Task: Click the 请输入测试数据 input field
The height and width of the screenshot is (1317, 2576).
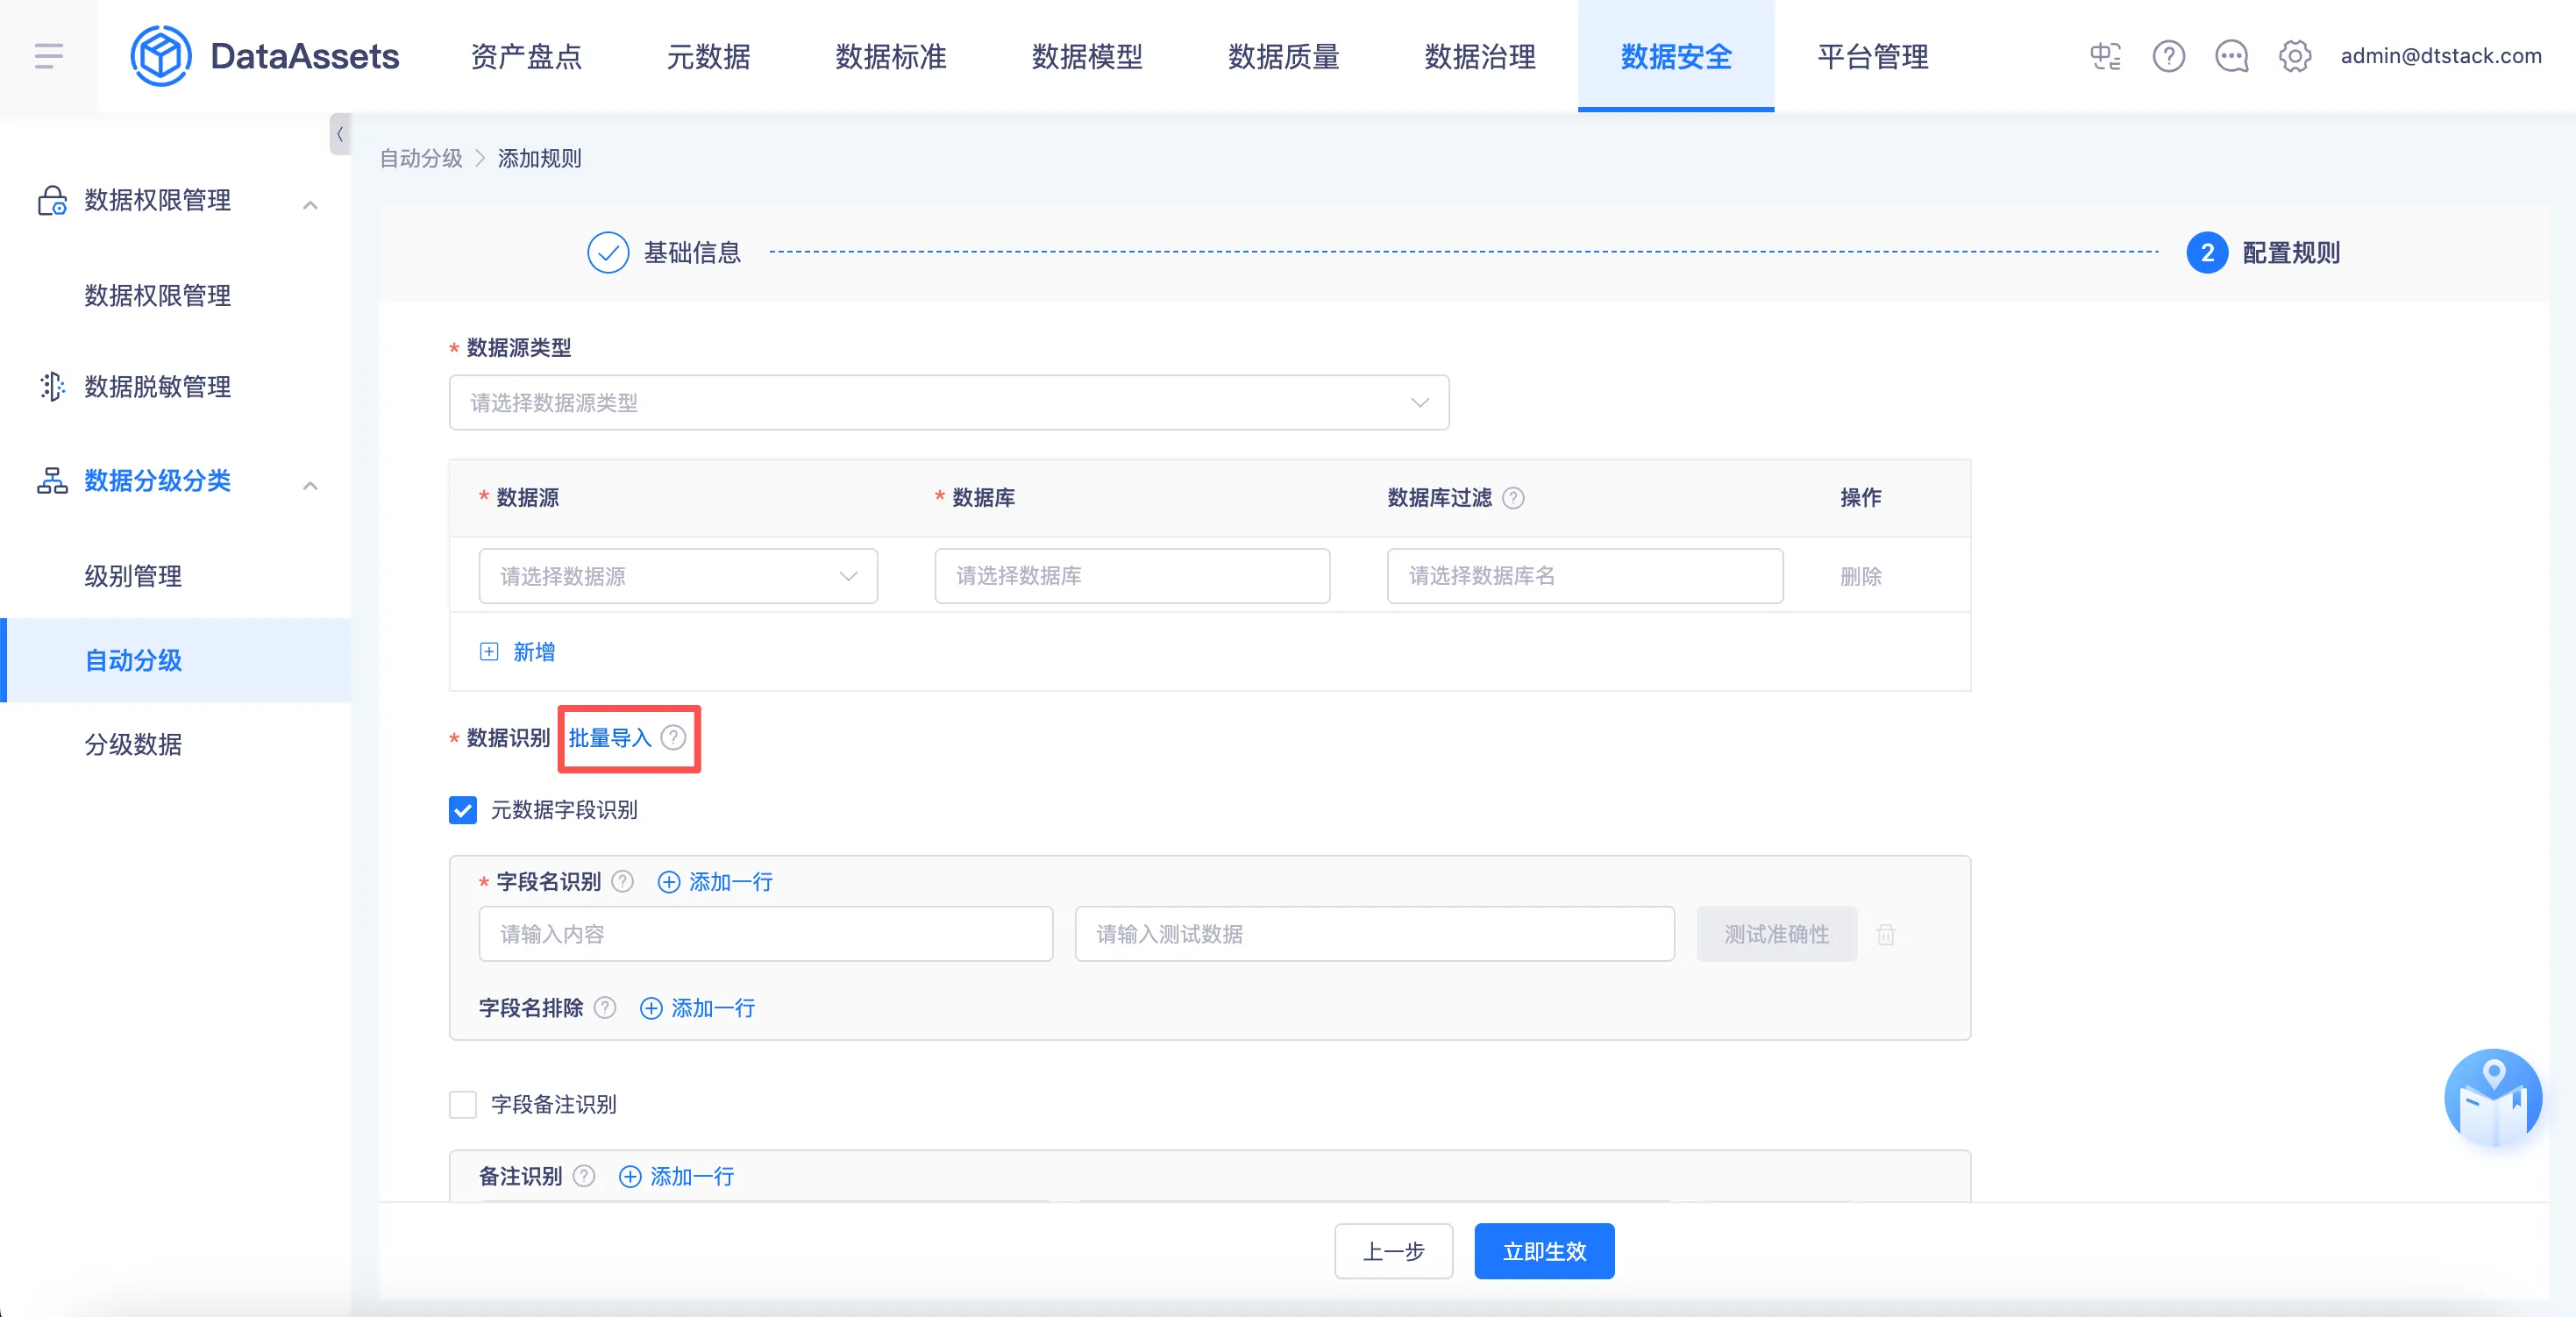Action: [x=1373, y=935]
